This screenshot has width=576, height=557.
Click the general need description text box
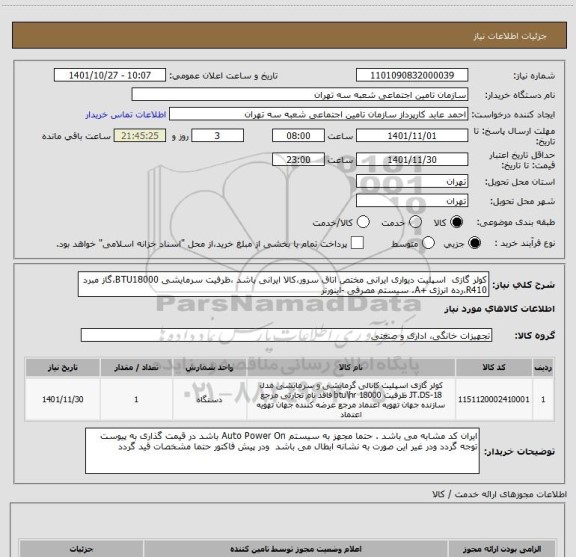coord(284,284)
